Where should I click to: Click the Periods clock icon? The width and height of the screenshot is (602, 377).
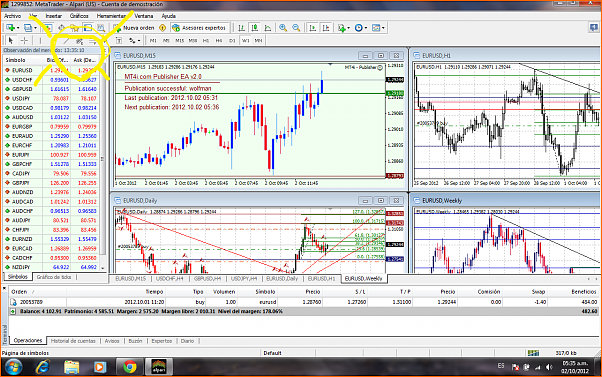[359, 28]
